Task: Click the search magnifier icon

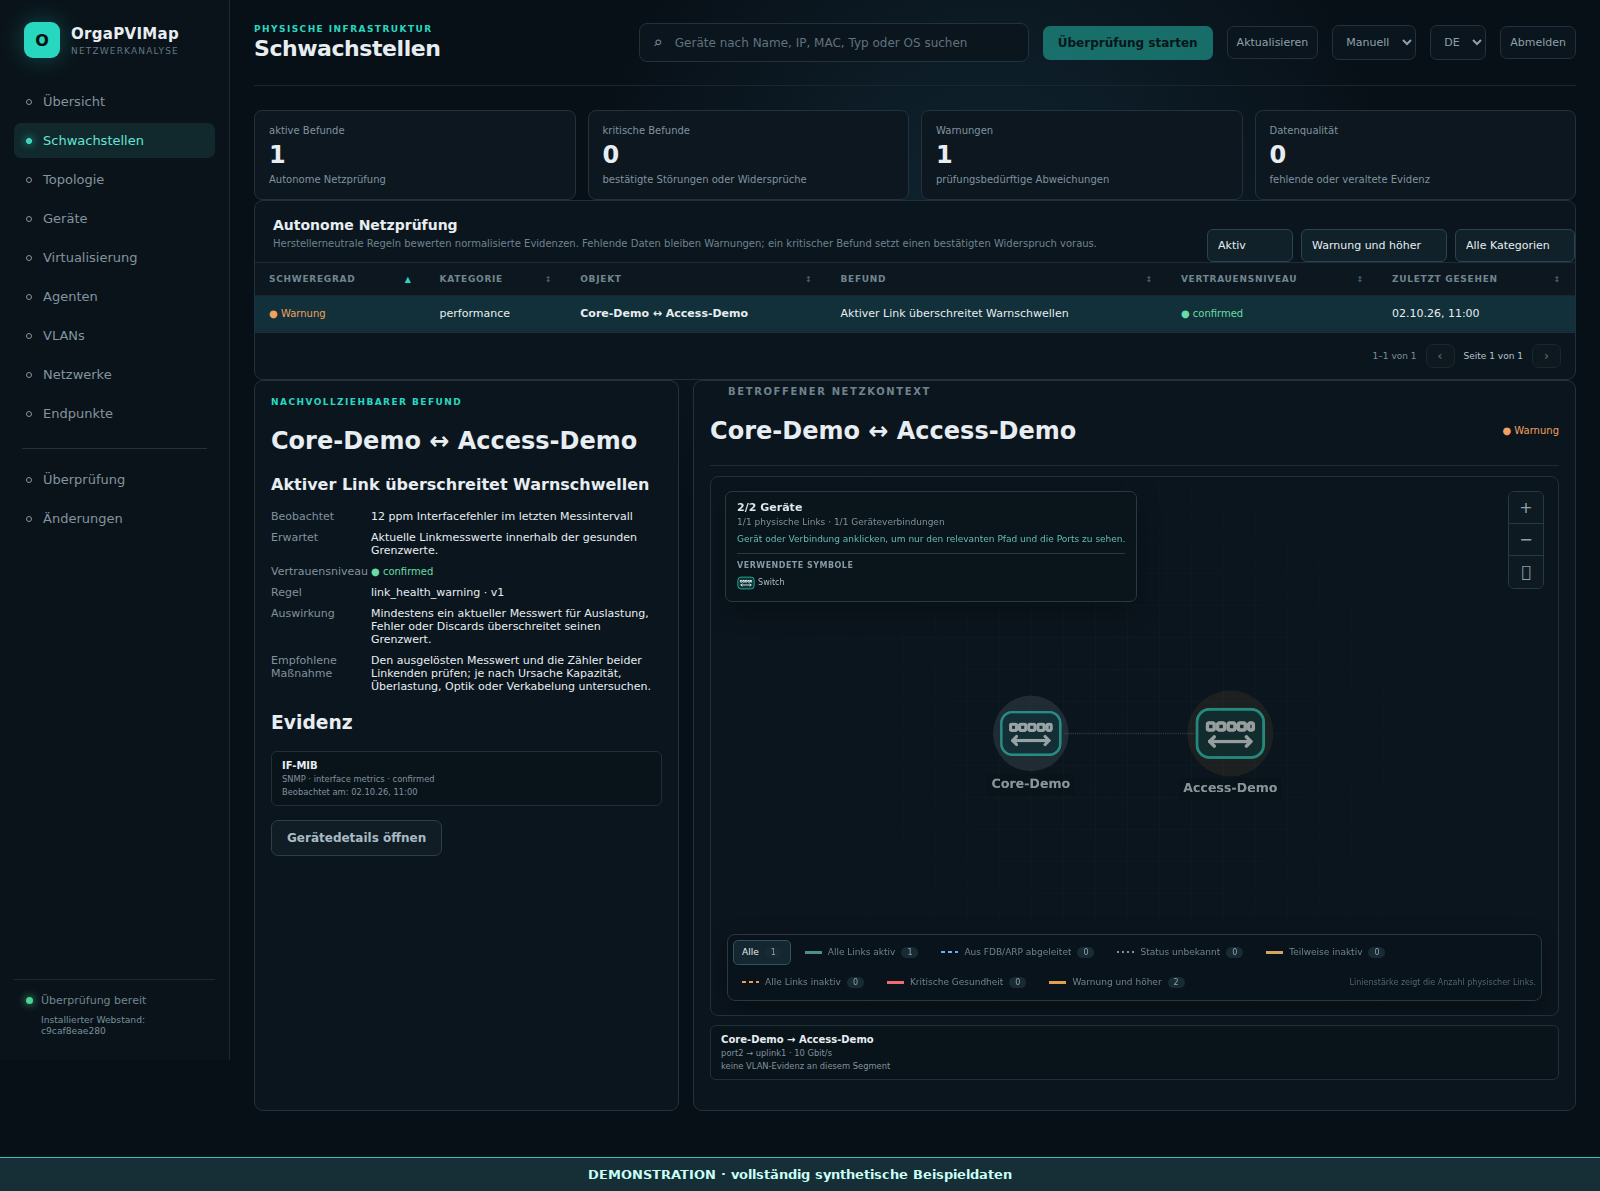Action: 658,43
